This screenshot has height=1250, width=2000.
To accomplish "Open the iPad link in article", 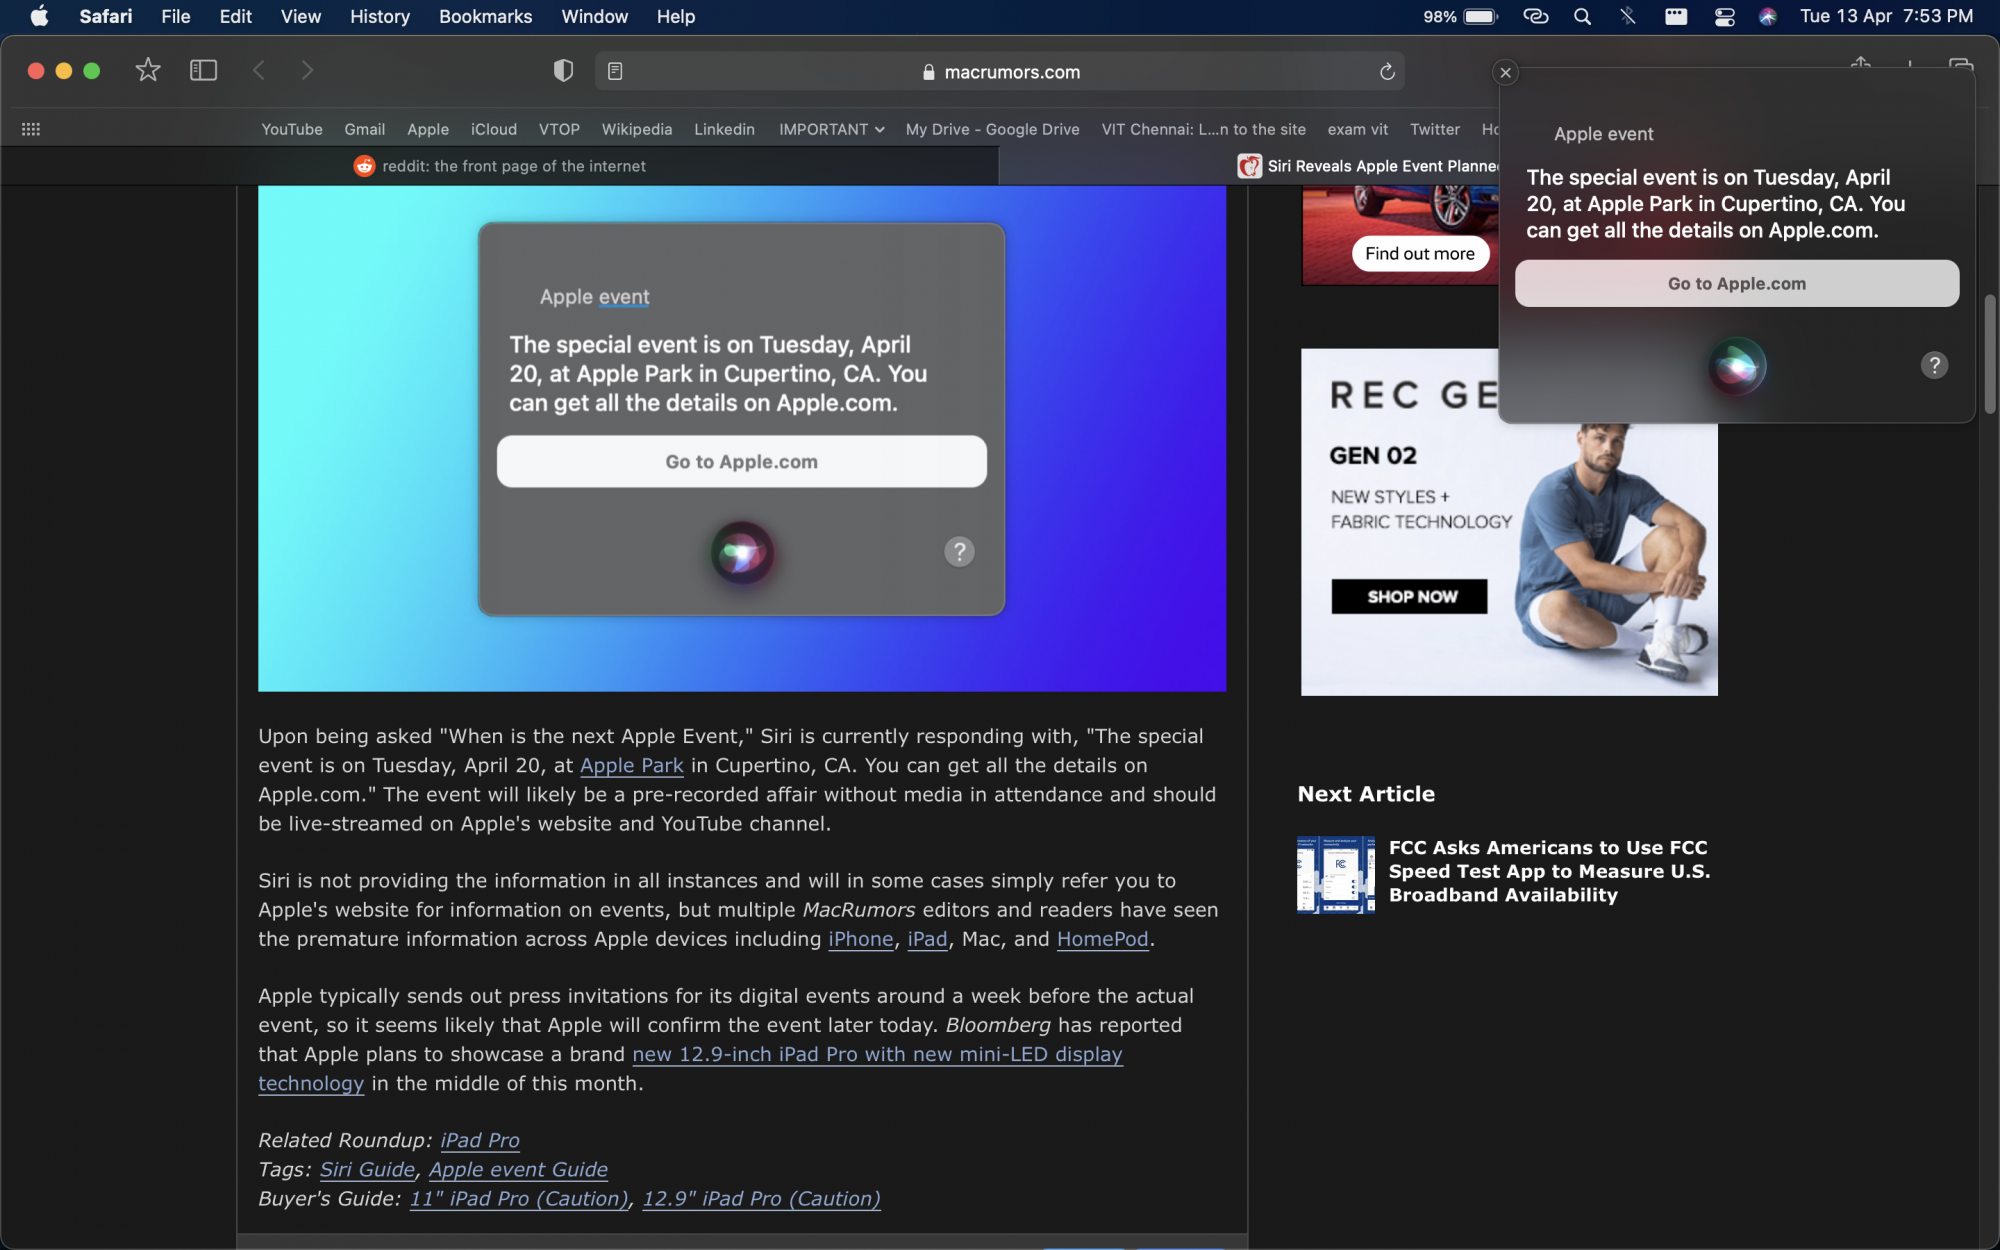I will pos(927,940).
